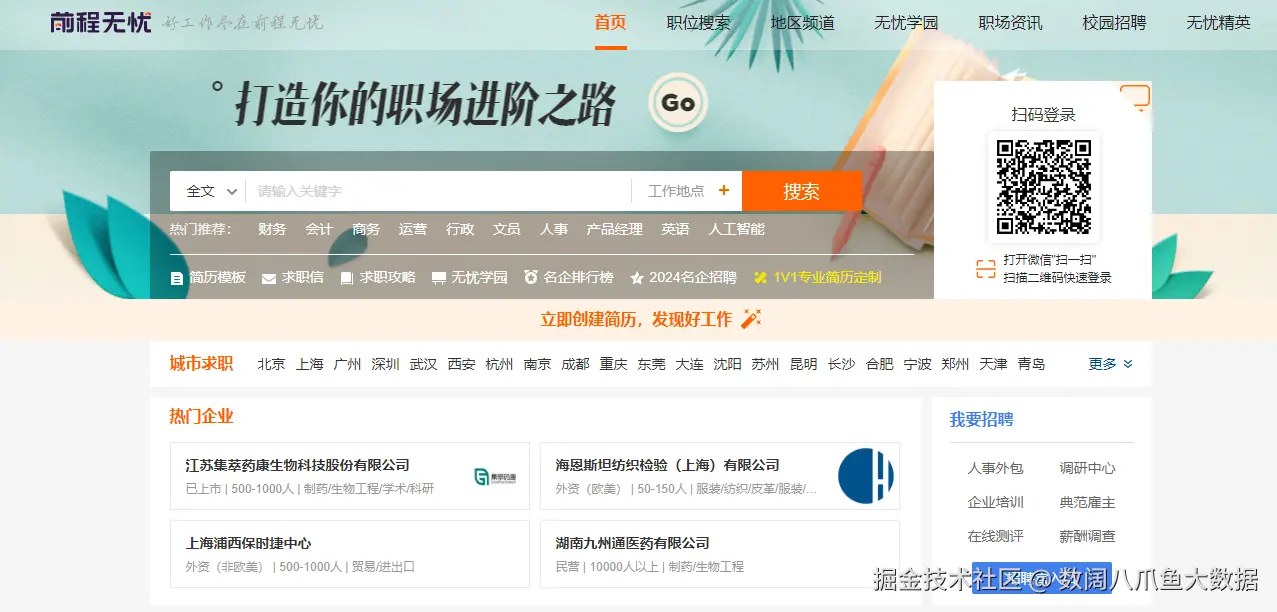
Task: Click the 会计 hot keyword
Action: point(319,229)
